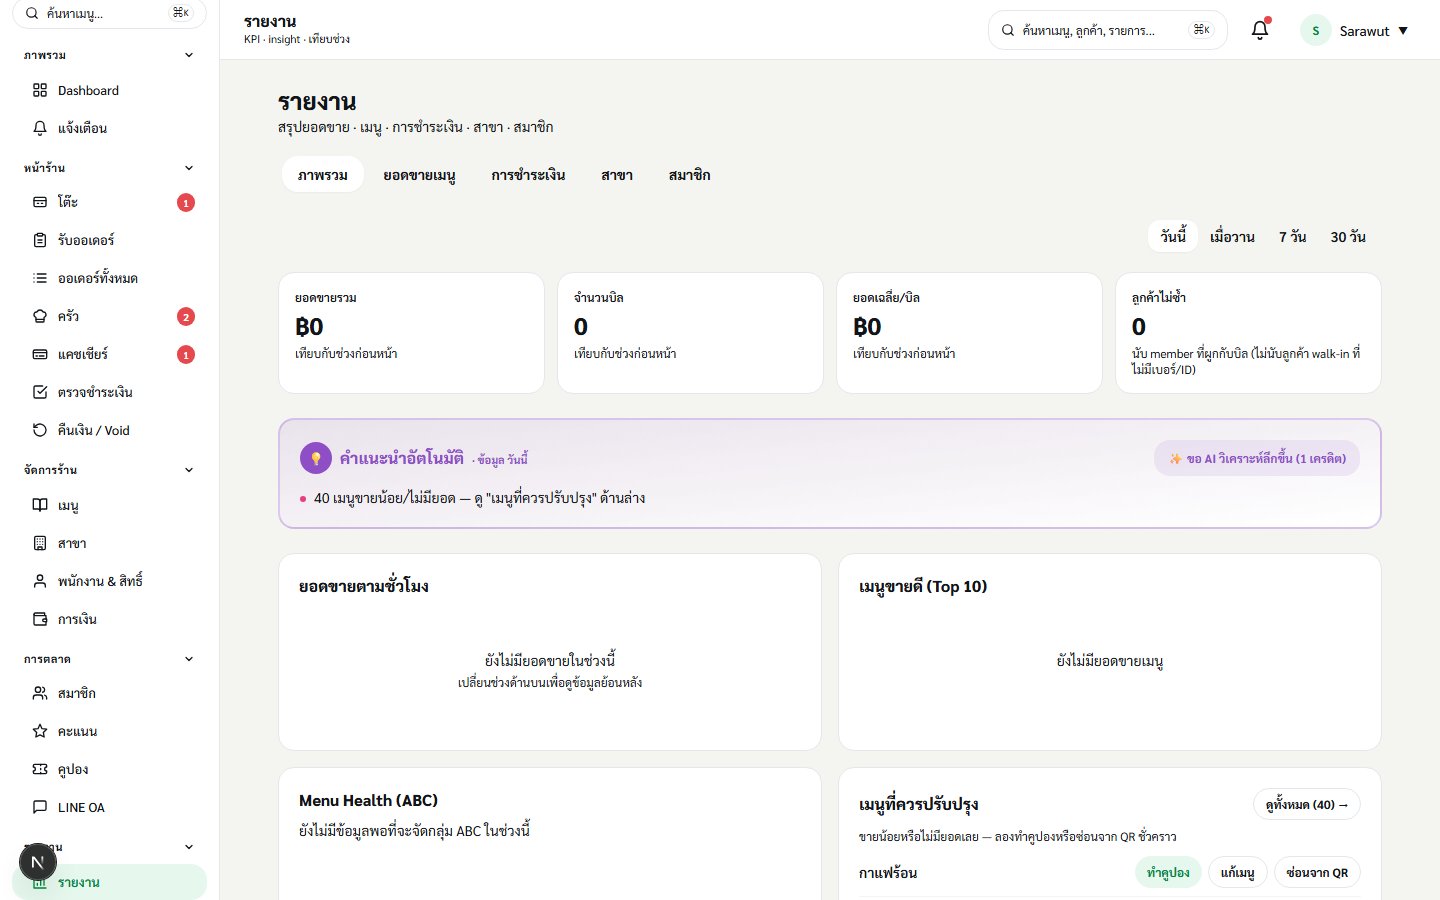Collapse the การตลาด sidebar section
1440x900 pixels.
point(189,659)
